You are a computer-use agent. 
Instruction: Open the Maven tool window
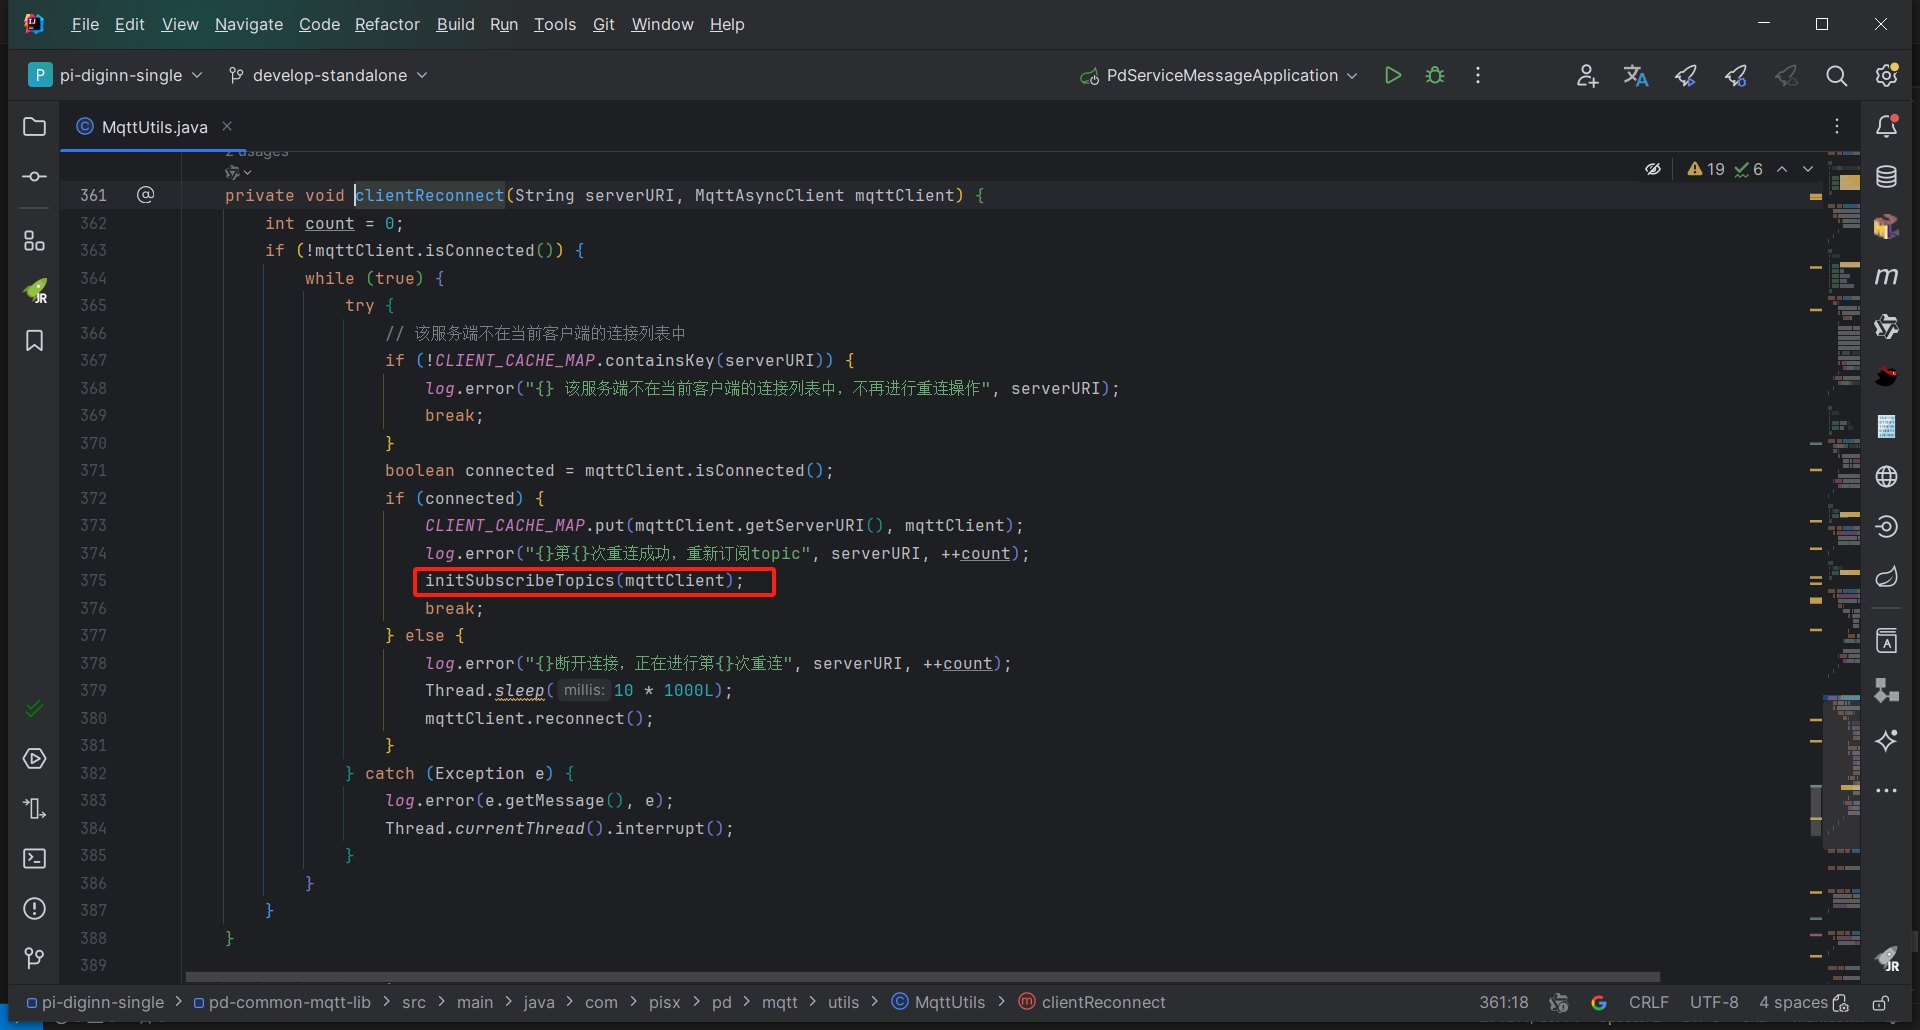coord(1886,277)
